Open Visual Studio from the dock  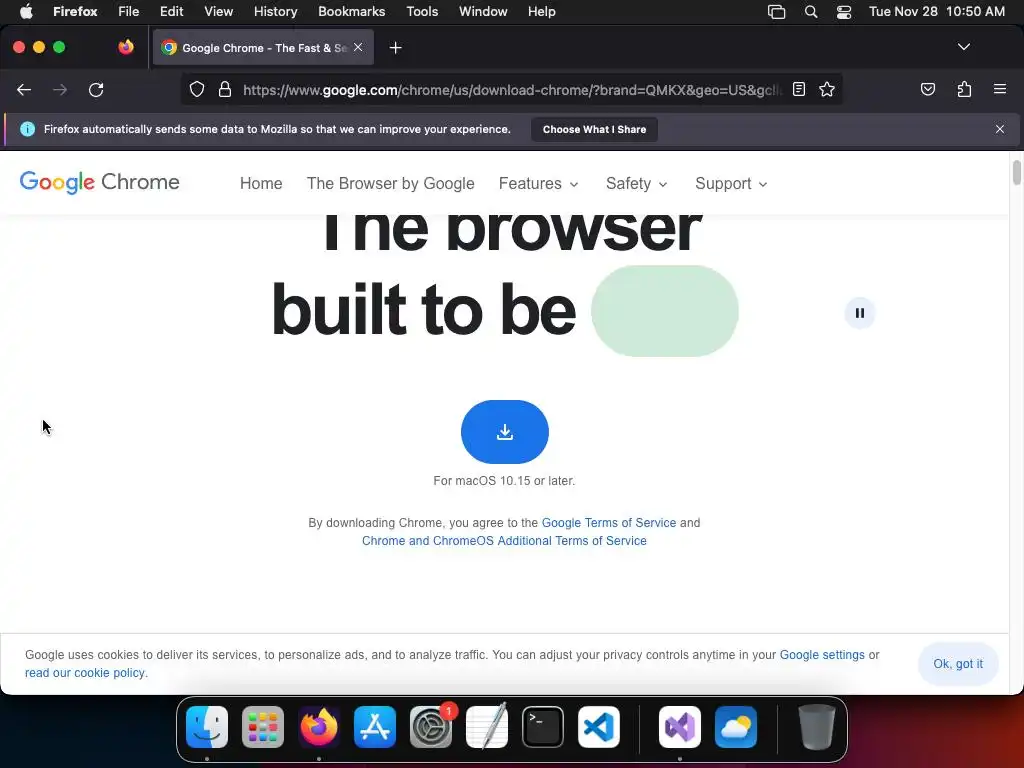pos(680,727)
